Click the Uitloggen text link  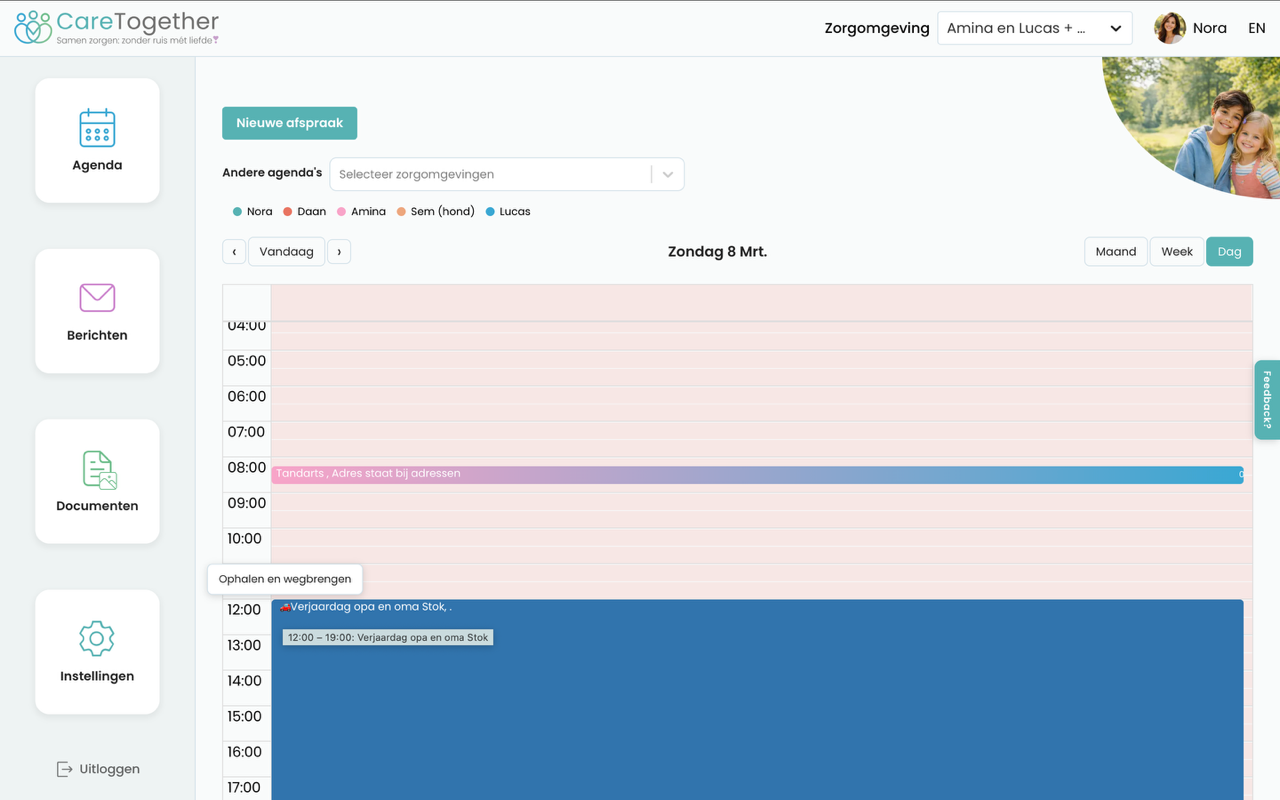click(109, 769)
